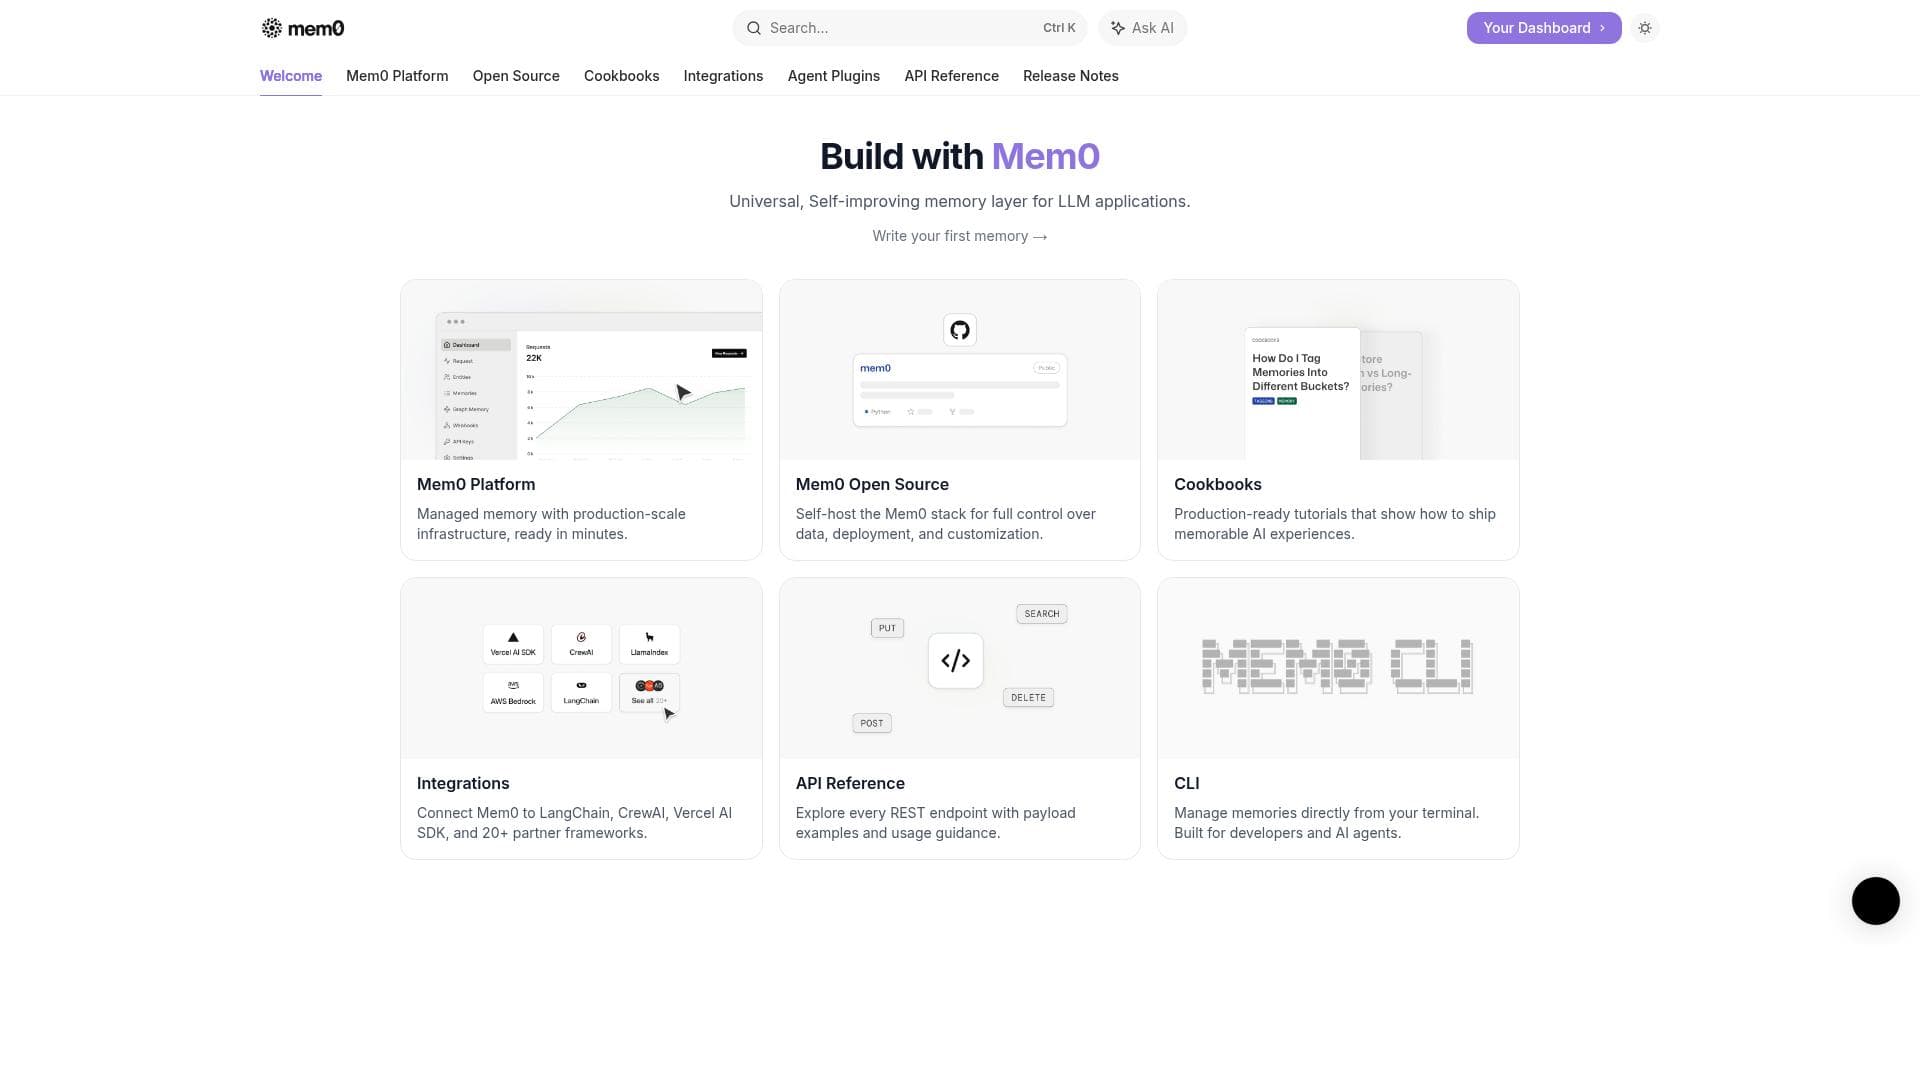View the Release Notes tab
The image size is (1920, 1080).
coord(1071,76)
